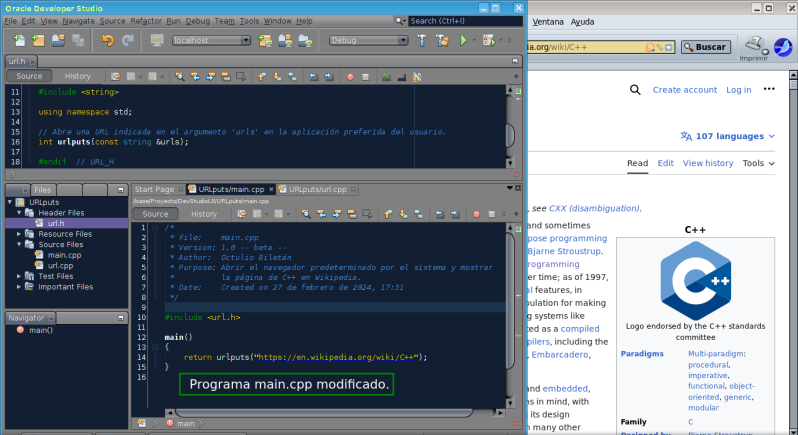This screenshot has height=435, width=798.
Task: Click the Buscar button in the browser
Action: point(708,47)
